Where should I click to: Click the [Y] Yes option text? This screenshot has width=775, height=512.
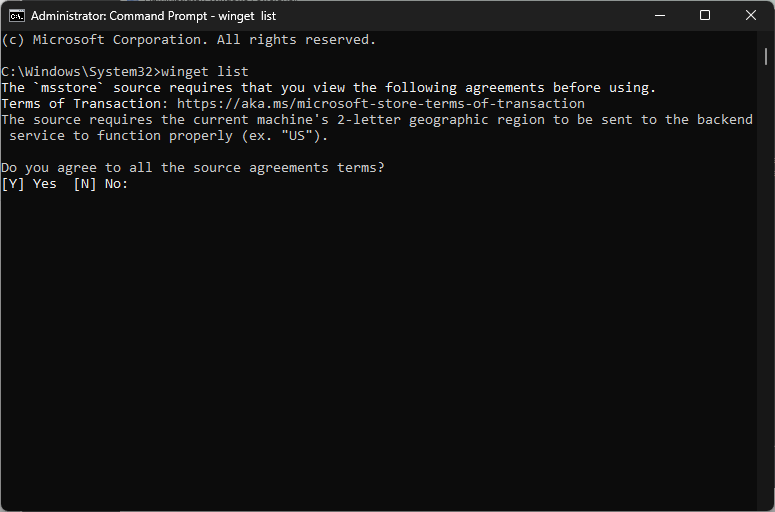29,184
